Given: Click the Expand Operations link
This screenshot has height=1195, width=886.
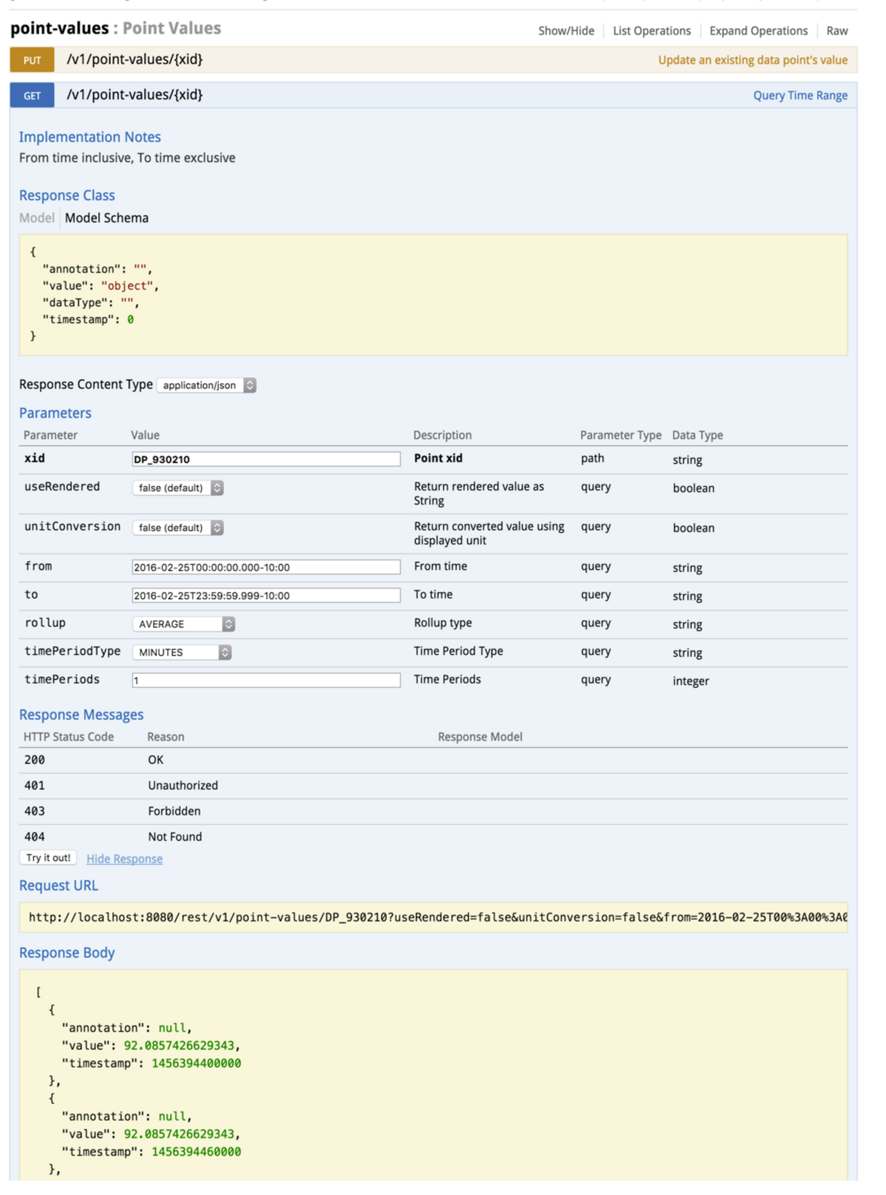Looking at the screenshot, I should tap(758, 31).
